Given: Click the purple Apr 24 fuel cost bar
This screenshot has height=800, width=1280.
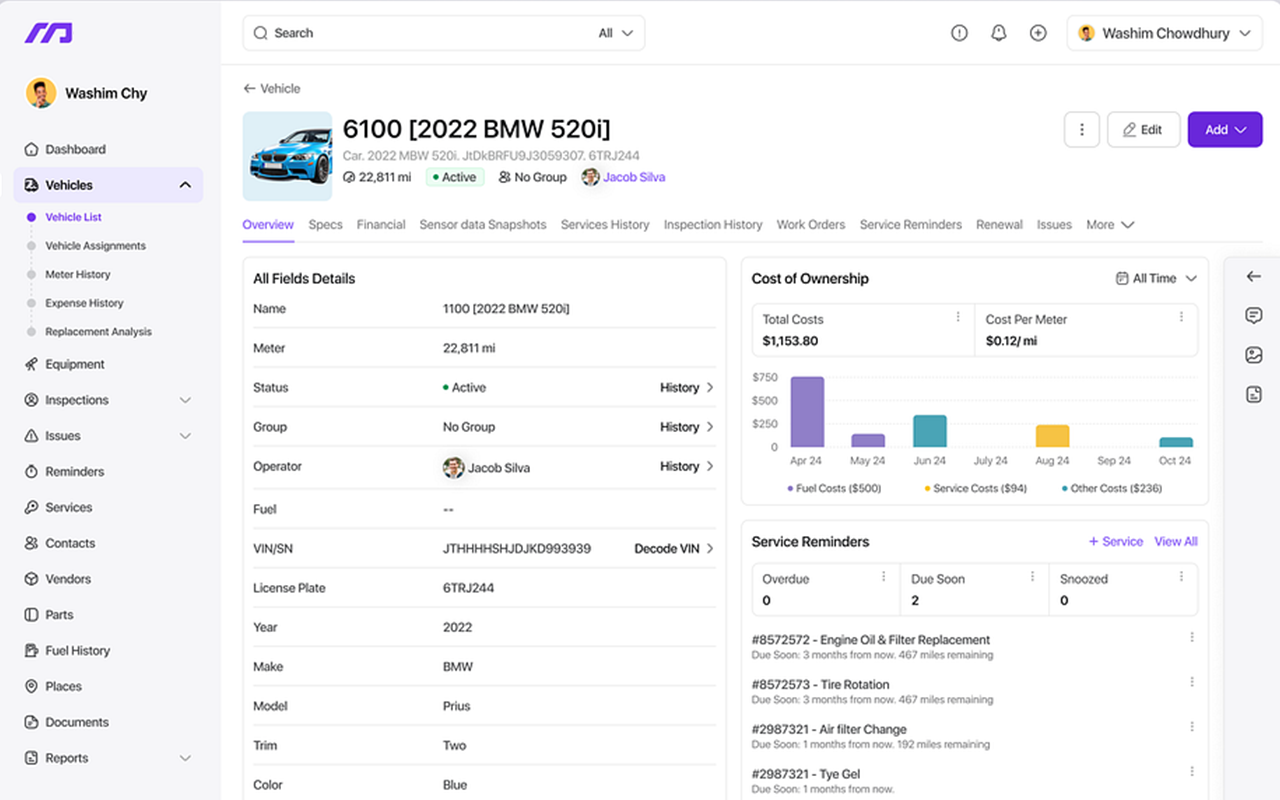Looking at the screenshot, I should click(x=807, y=412).
